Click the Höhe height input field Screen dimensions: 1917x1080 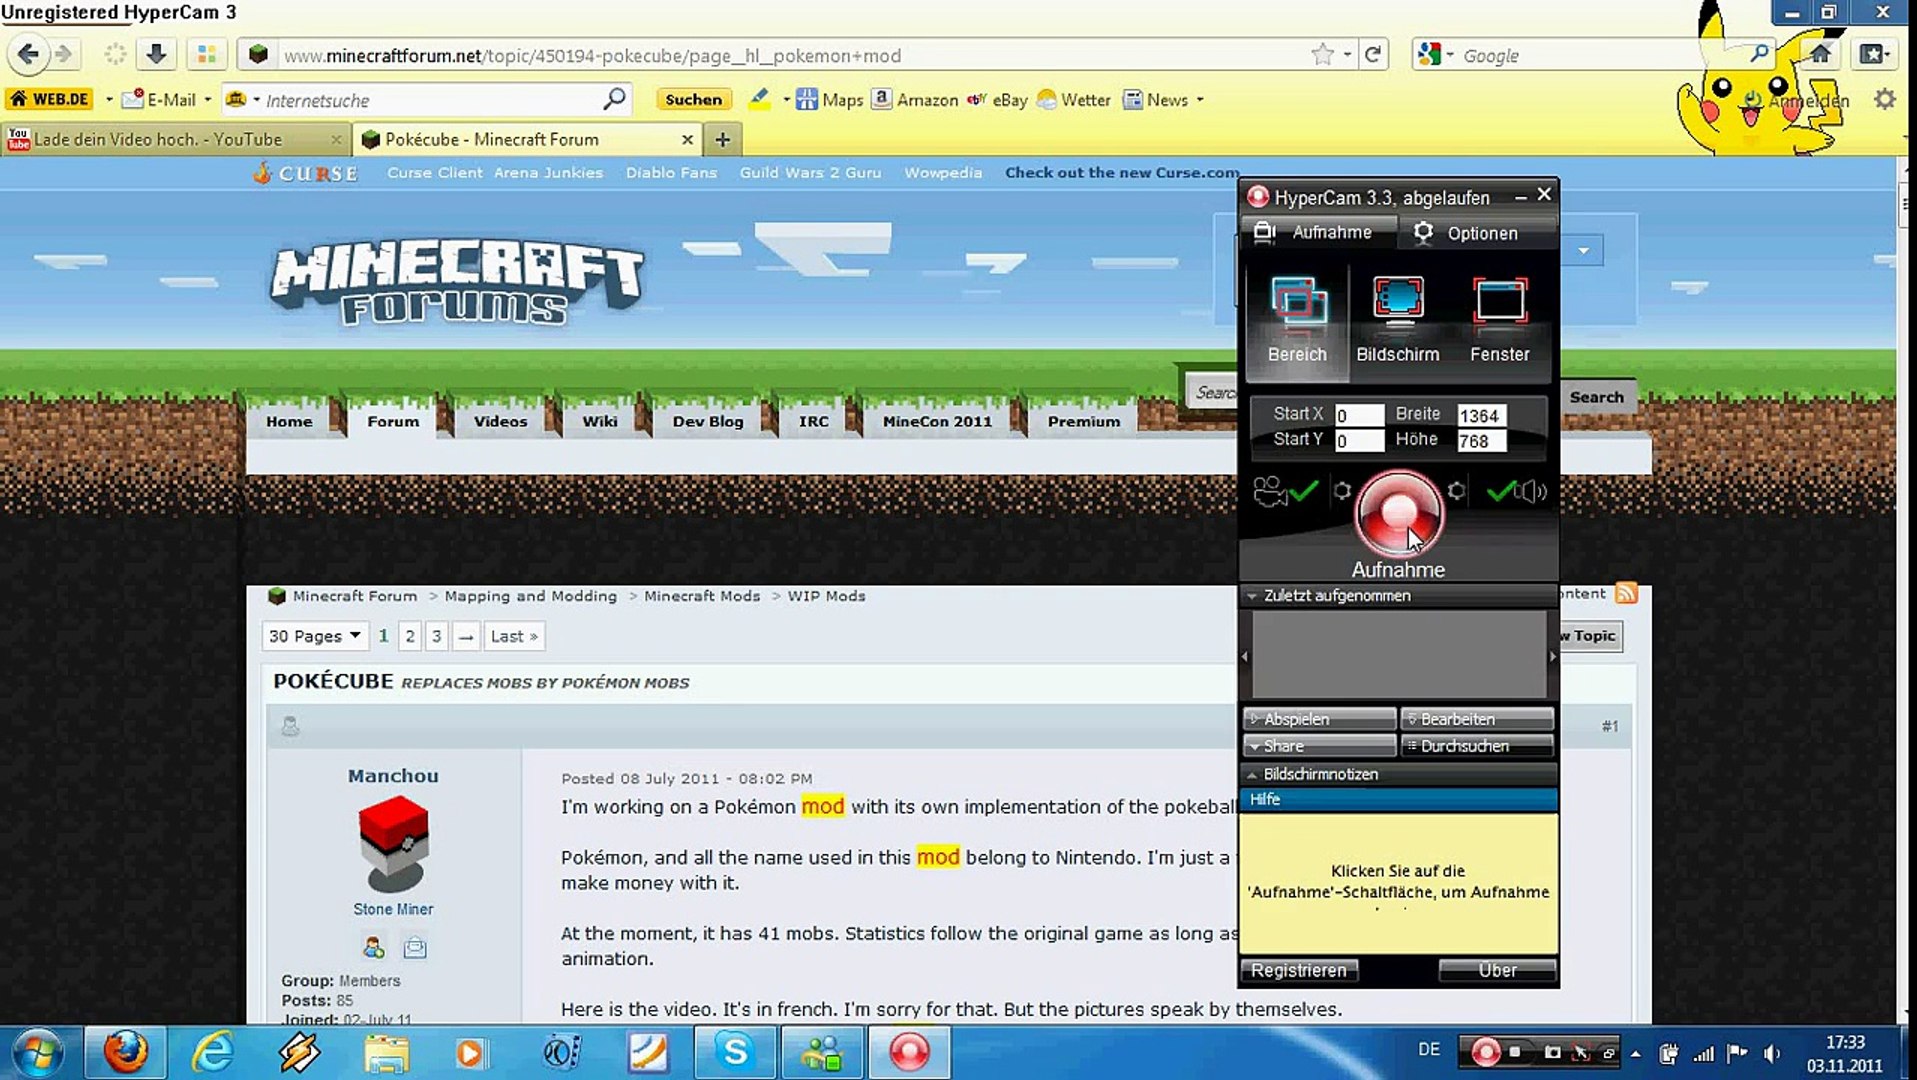1481,441
